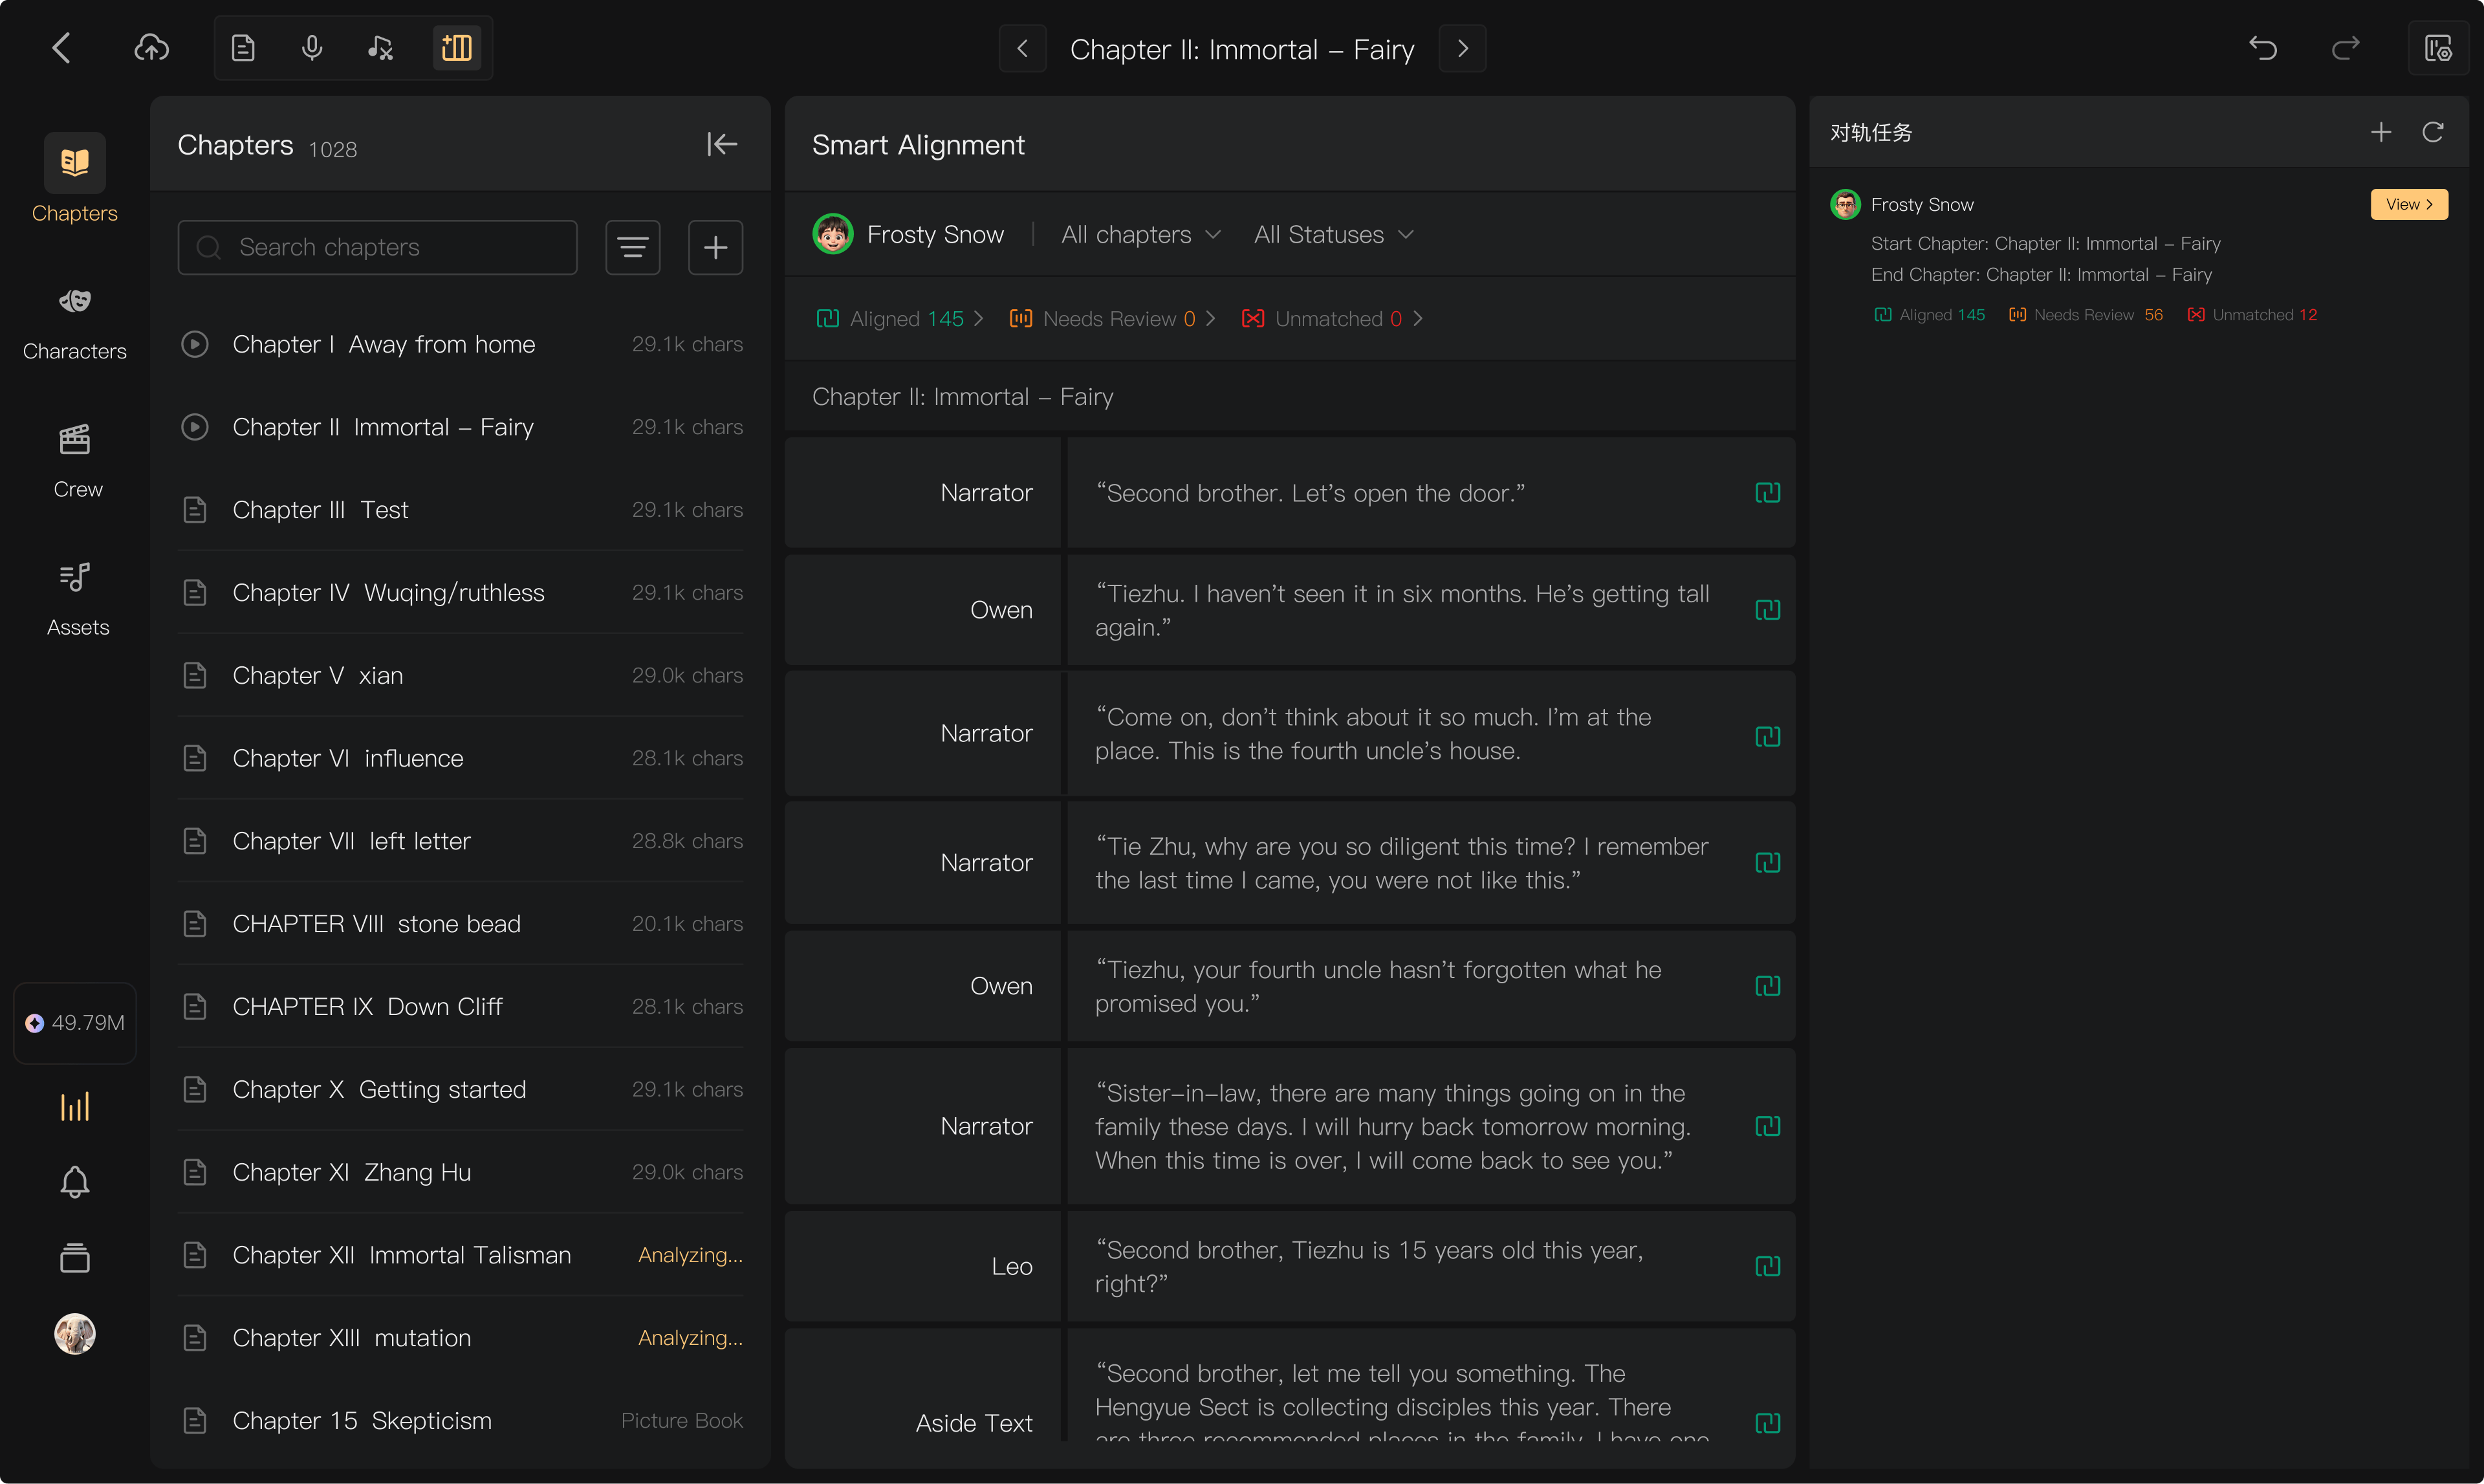Viewport: 2484px width, 1484px height.
Task: Go back using top-left arrow
Action: click(x=62, y=48)
